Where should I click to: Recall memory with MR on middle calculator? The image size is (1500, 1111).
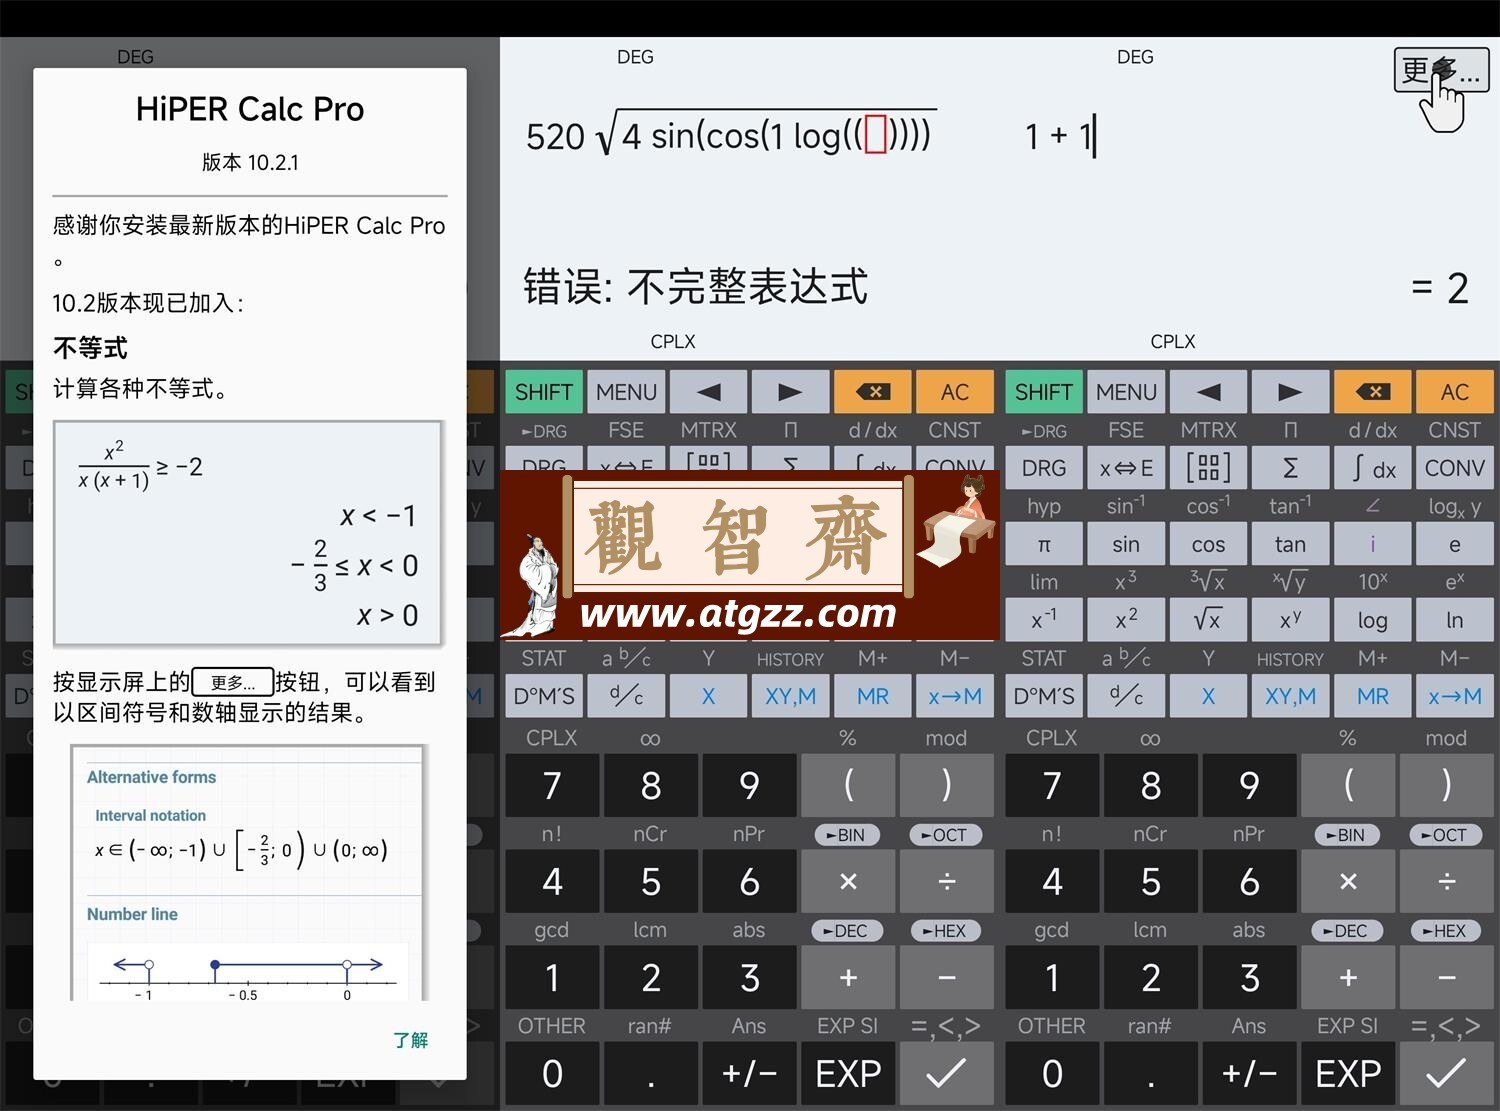[x=873, y=696]
